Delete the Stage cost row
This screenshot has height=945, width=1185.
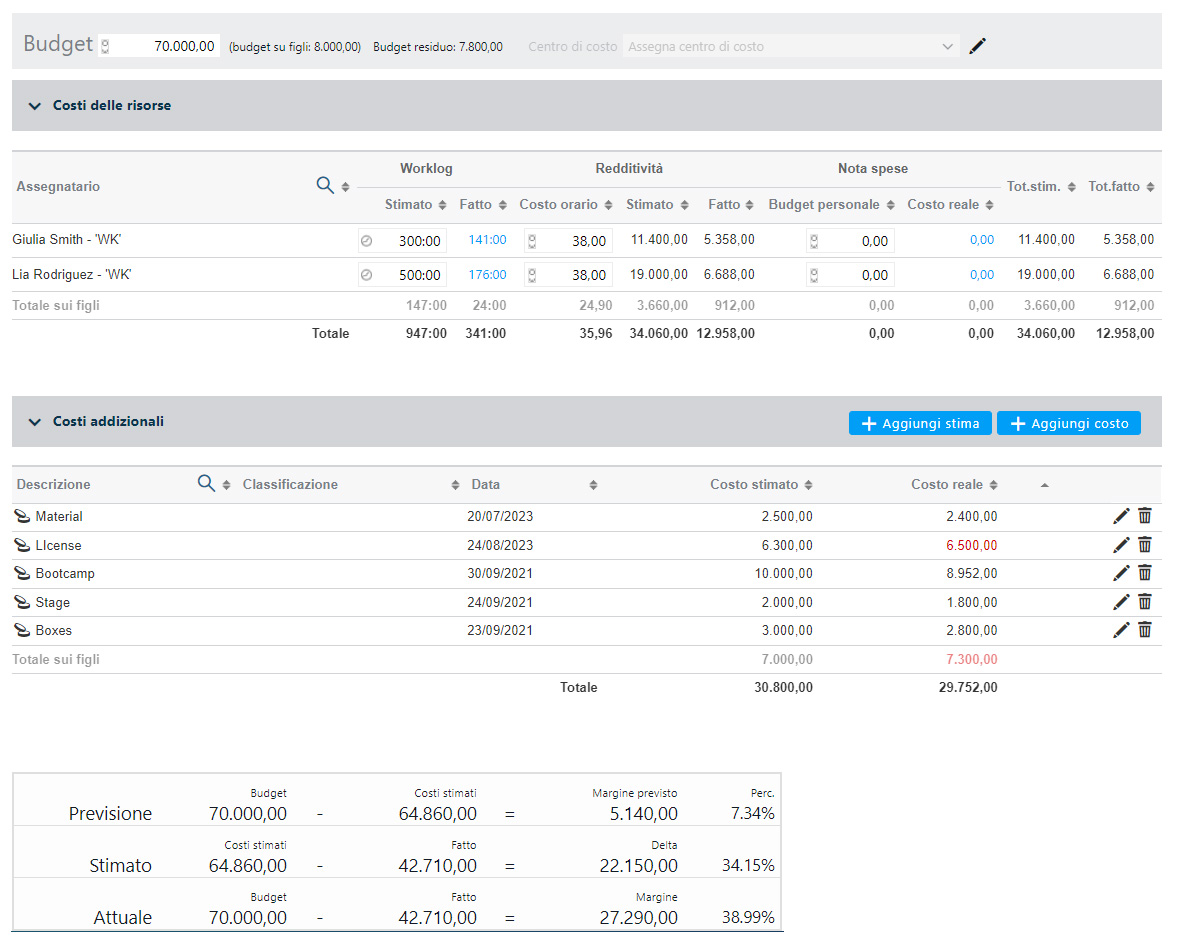click(x=1145, y=602)
